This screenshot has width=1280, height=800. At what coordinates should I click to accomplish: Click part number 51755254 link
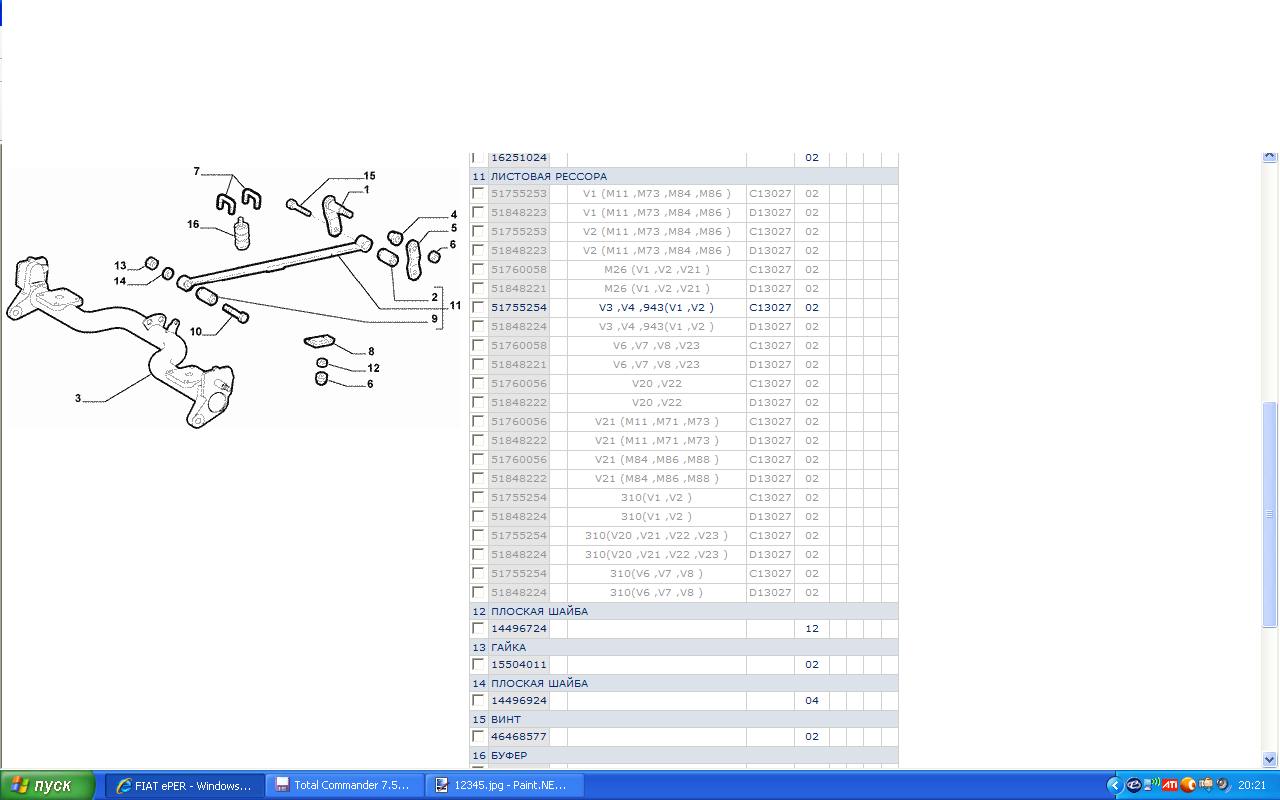[x=519, y=308]
